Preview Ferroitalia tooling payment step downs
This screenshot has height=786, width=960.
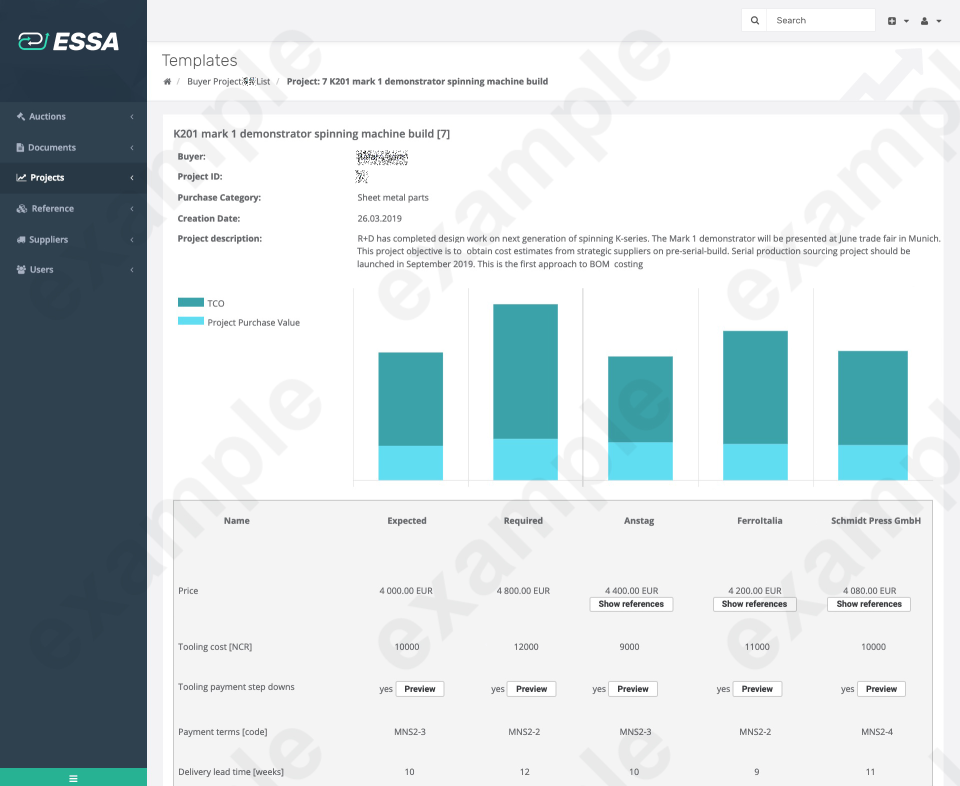point(757,688)
